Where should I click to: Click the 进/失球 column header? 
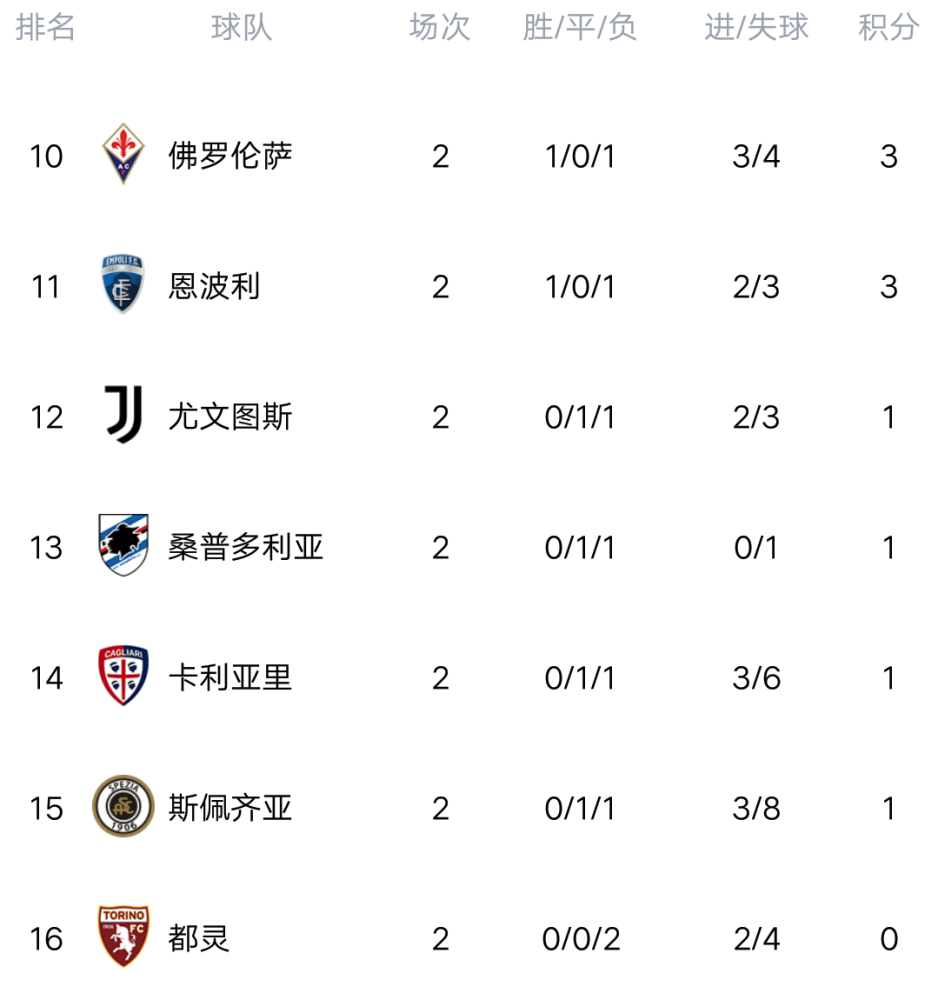(756, 27)
